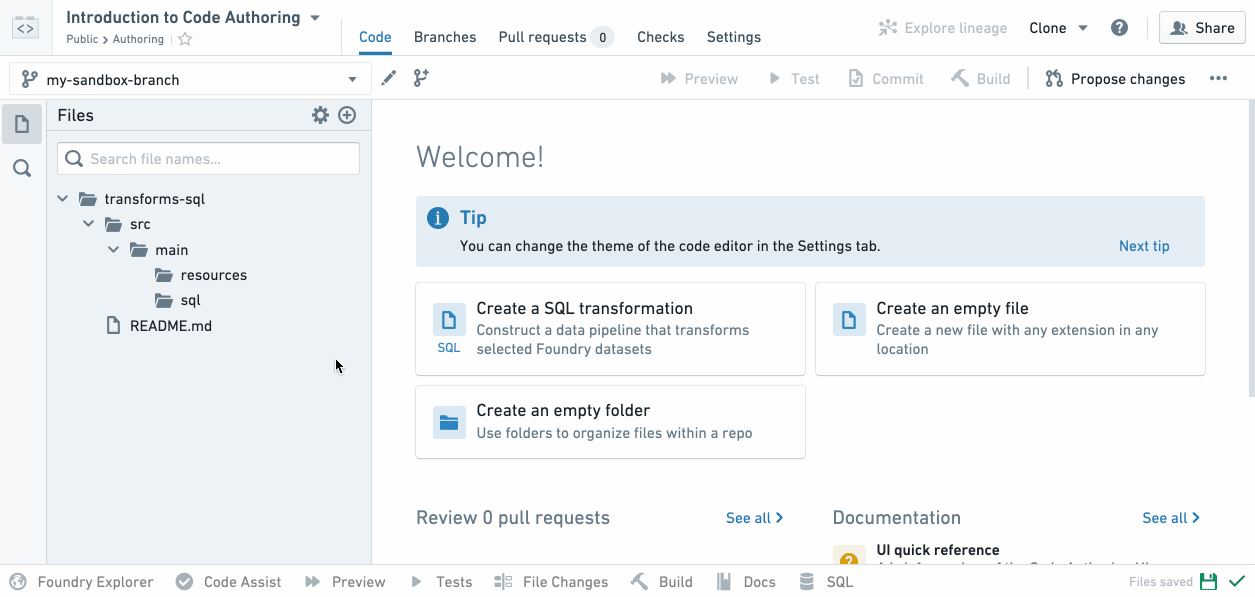Switch to the Branches tab

tap(445, 37)
